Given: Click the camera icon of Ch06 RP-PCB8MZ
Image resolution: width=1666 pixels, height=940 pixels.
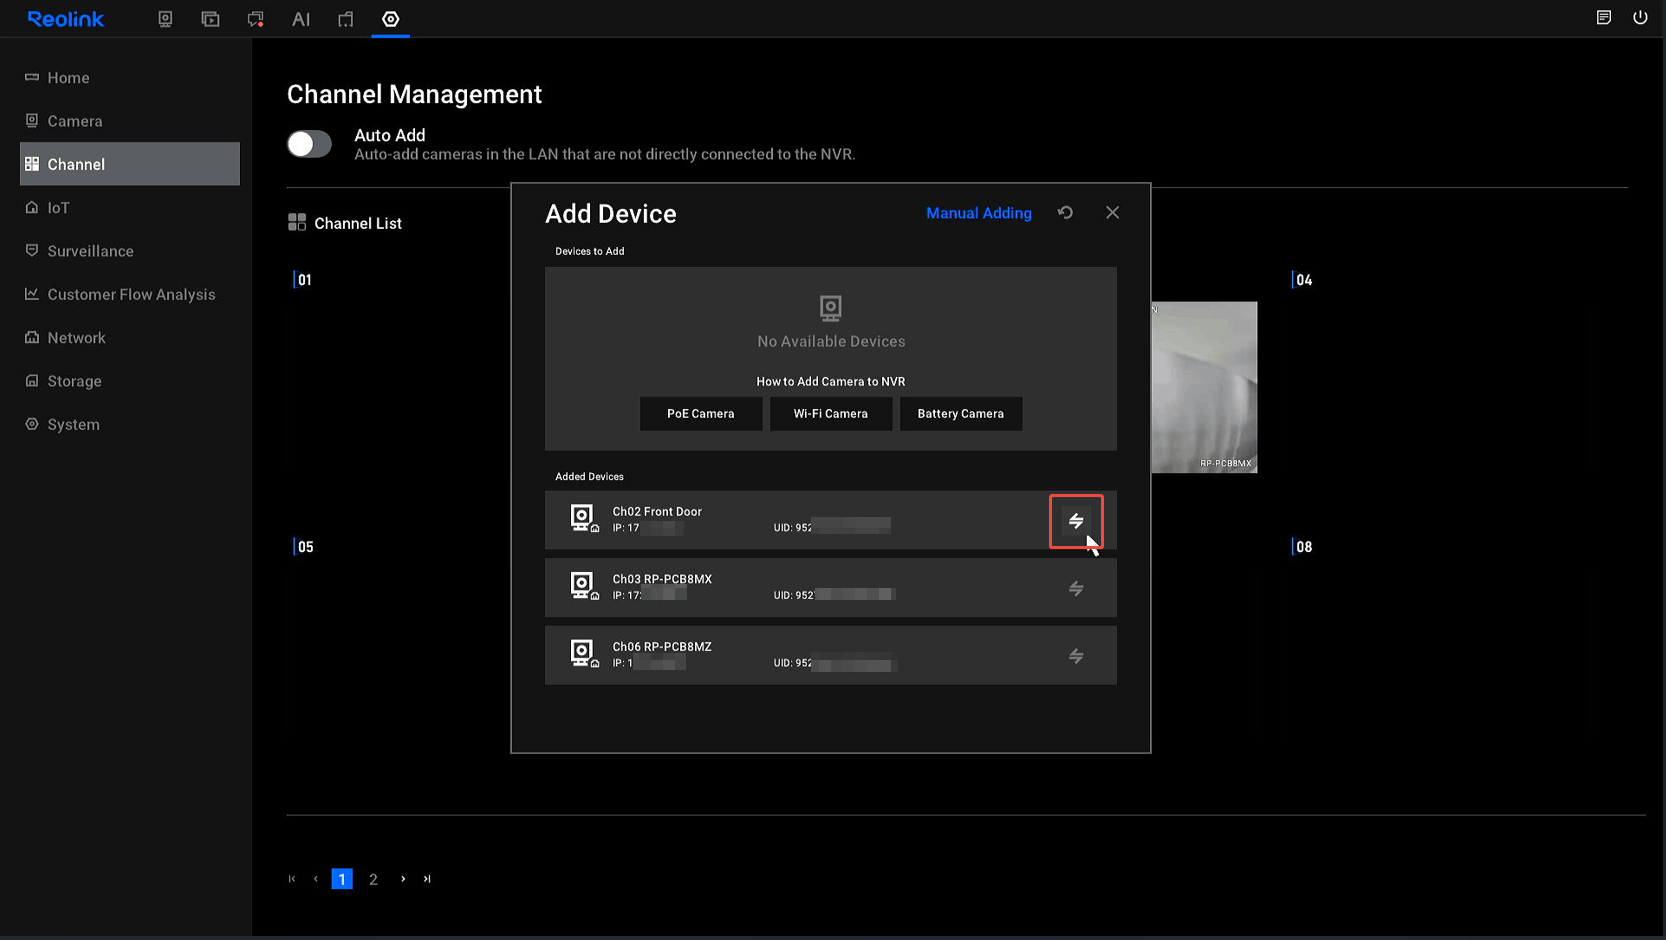Looking at the screenshot, I should pos(584,654).
